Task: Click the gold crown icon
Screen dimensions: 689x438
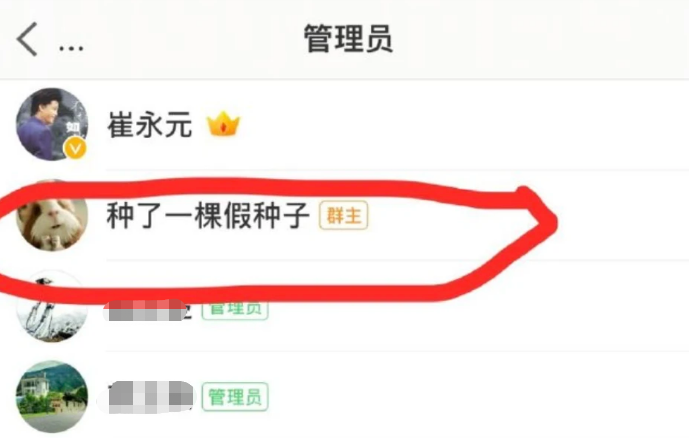Action: point(223,124)
